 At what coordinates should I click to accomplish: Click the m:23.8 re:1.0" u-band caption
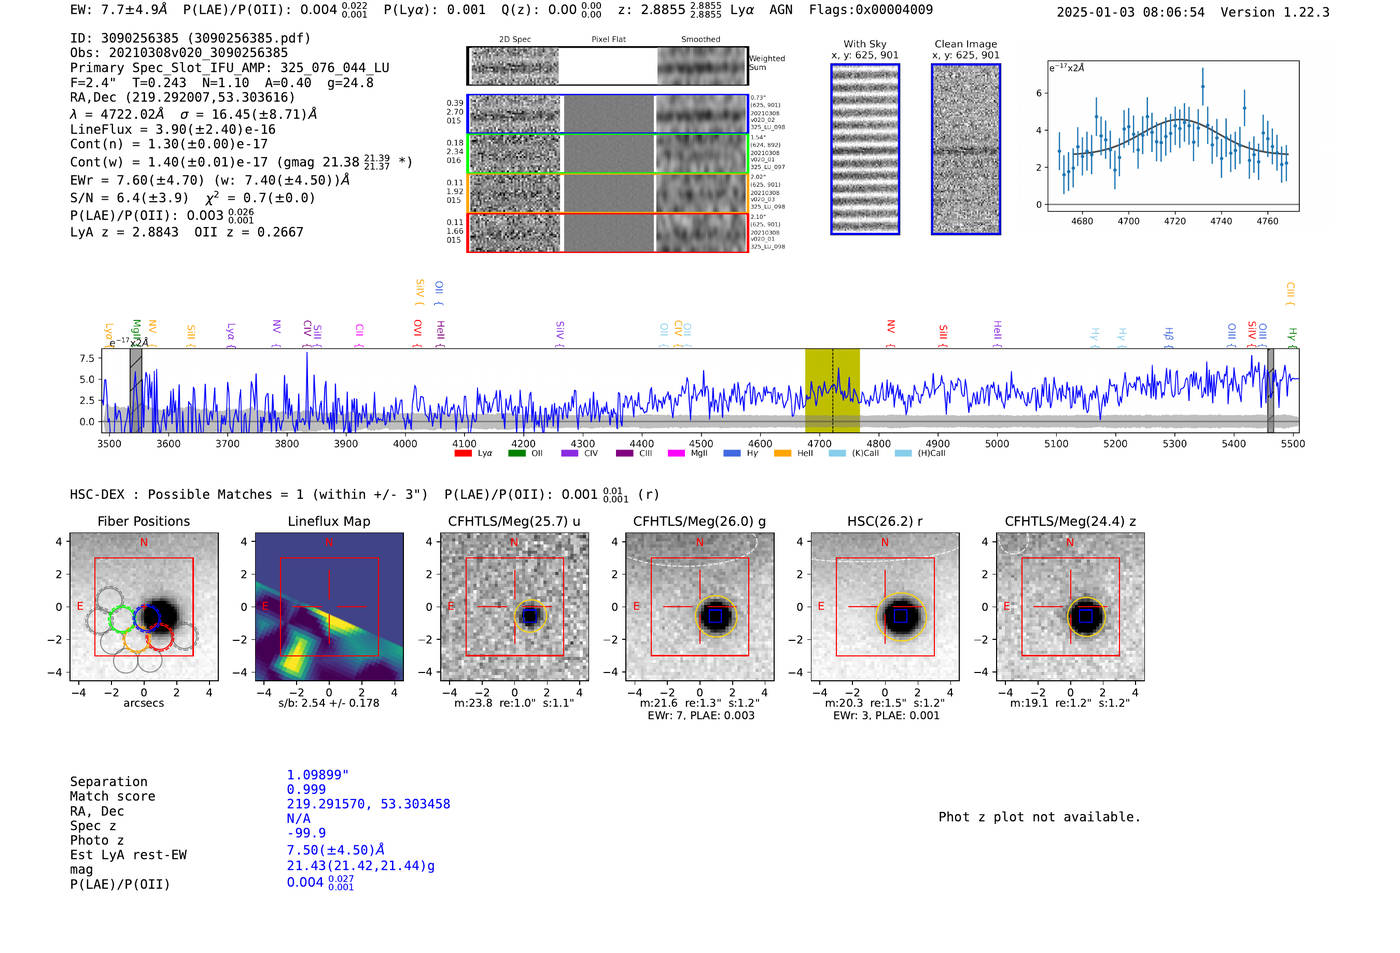[x=514, y=703]
